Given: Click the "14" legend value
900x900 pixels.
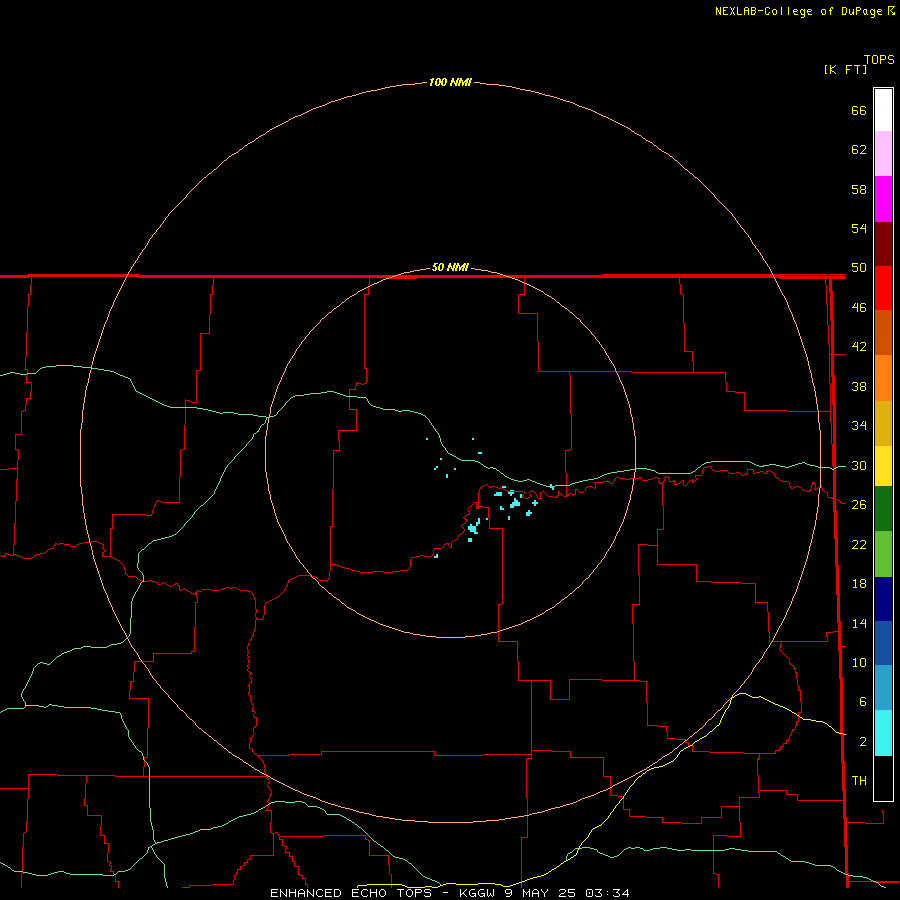Looking at the screenshot, I should (859, 623).
